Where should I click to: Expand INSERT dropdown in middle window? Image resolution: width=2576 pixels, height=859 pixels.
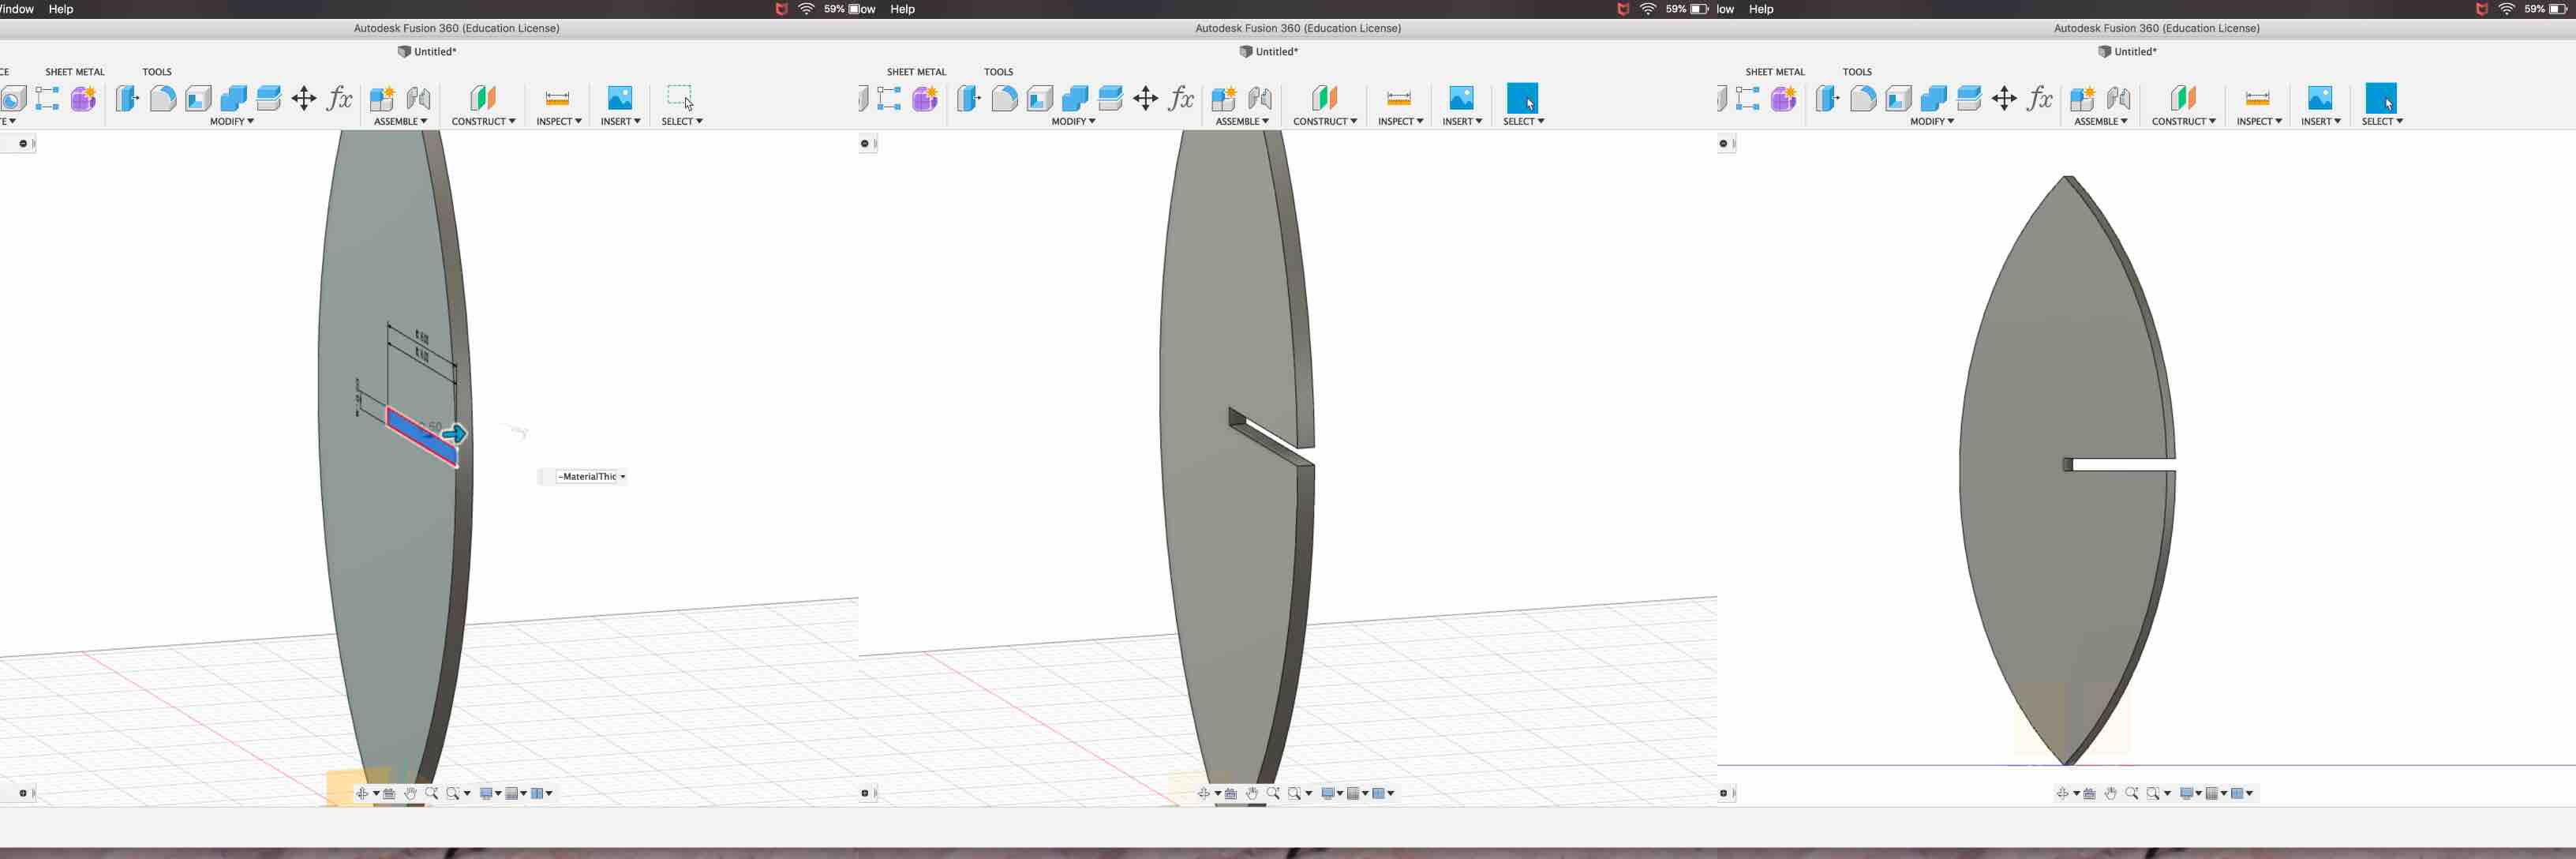point(1462,121)
